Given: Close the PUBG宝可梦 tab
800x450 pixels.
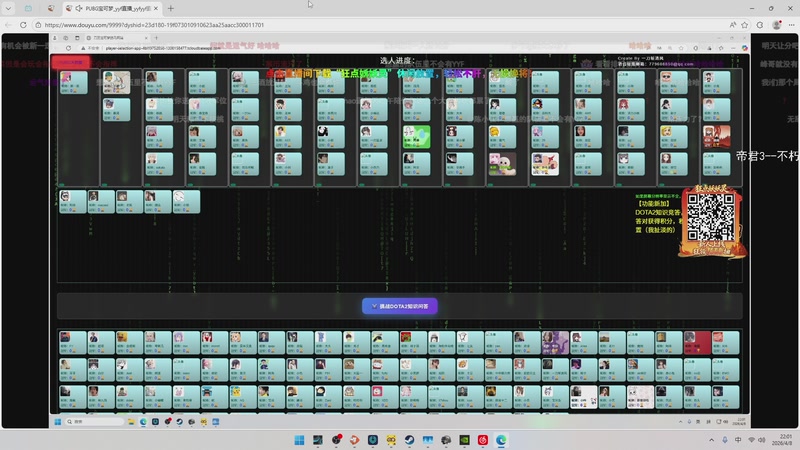Looking at the screenshot, I should (156, 9).
